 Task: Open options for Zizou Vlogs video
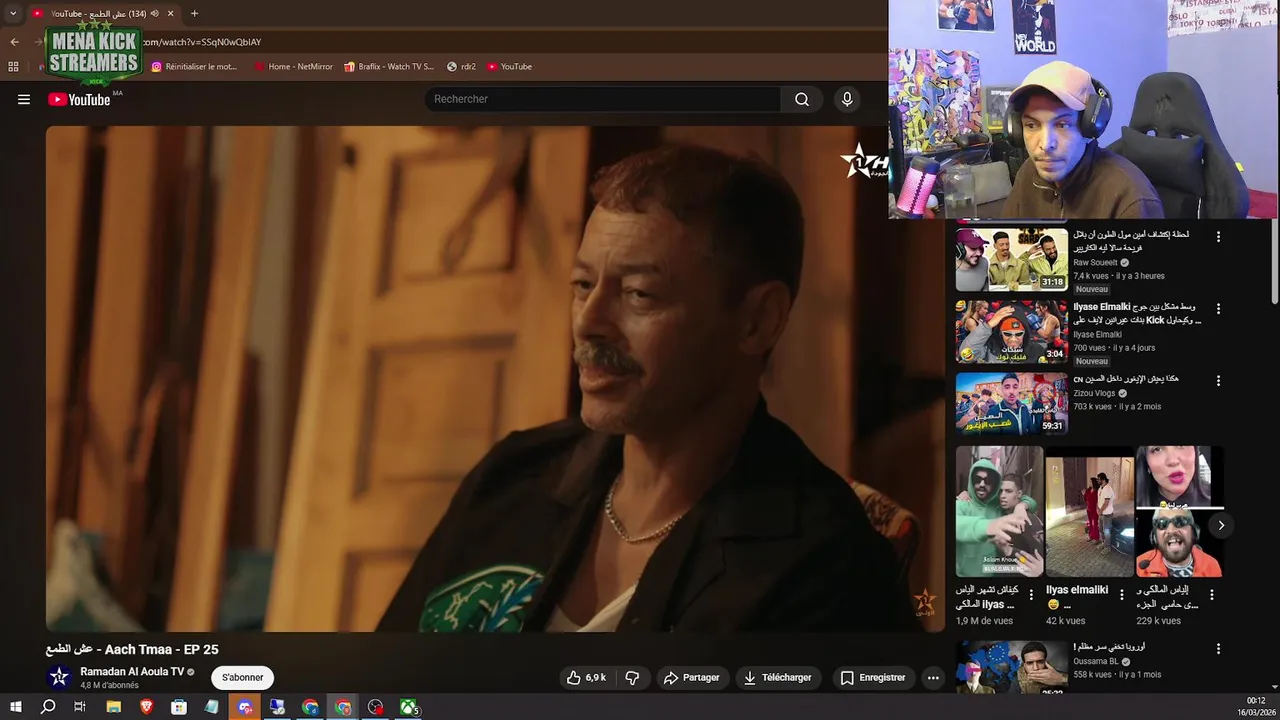(x=1218, y=381)
